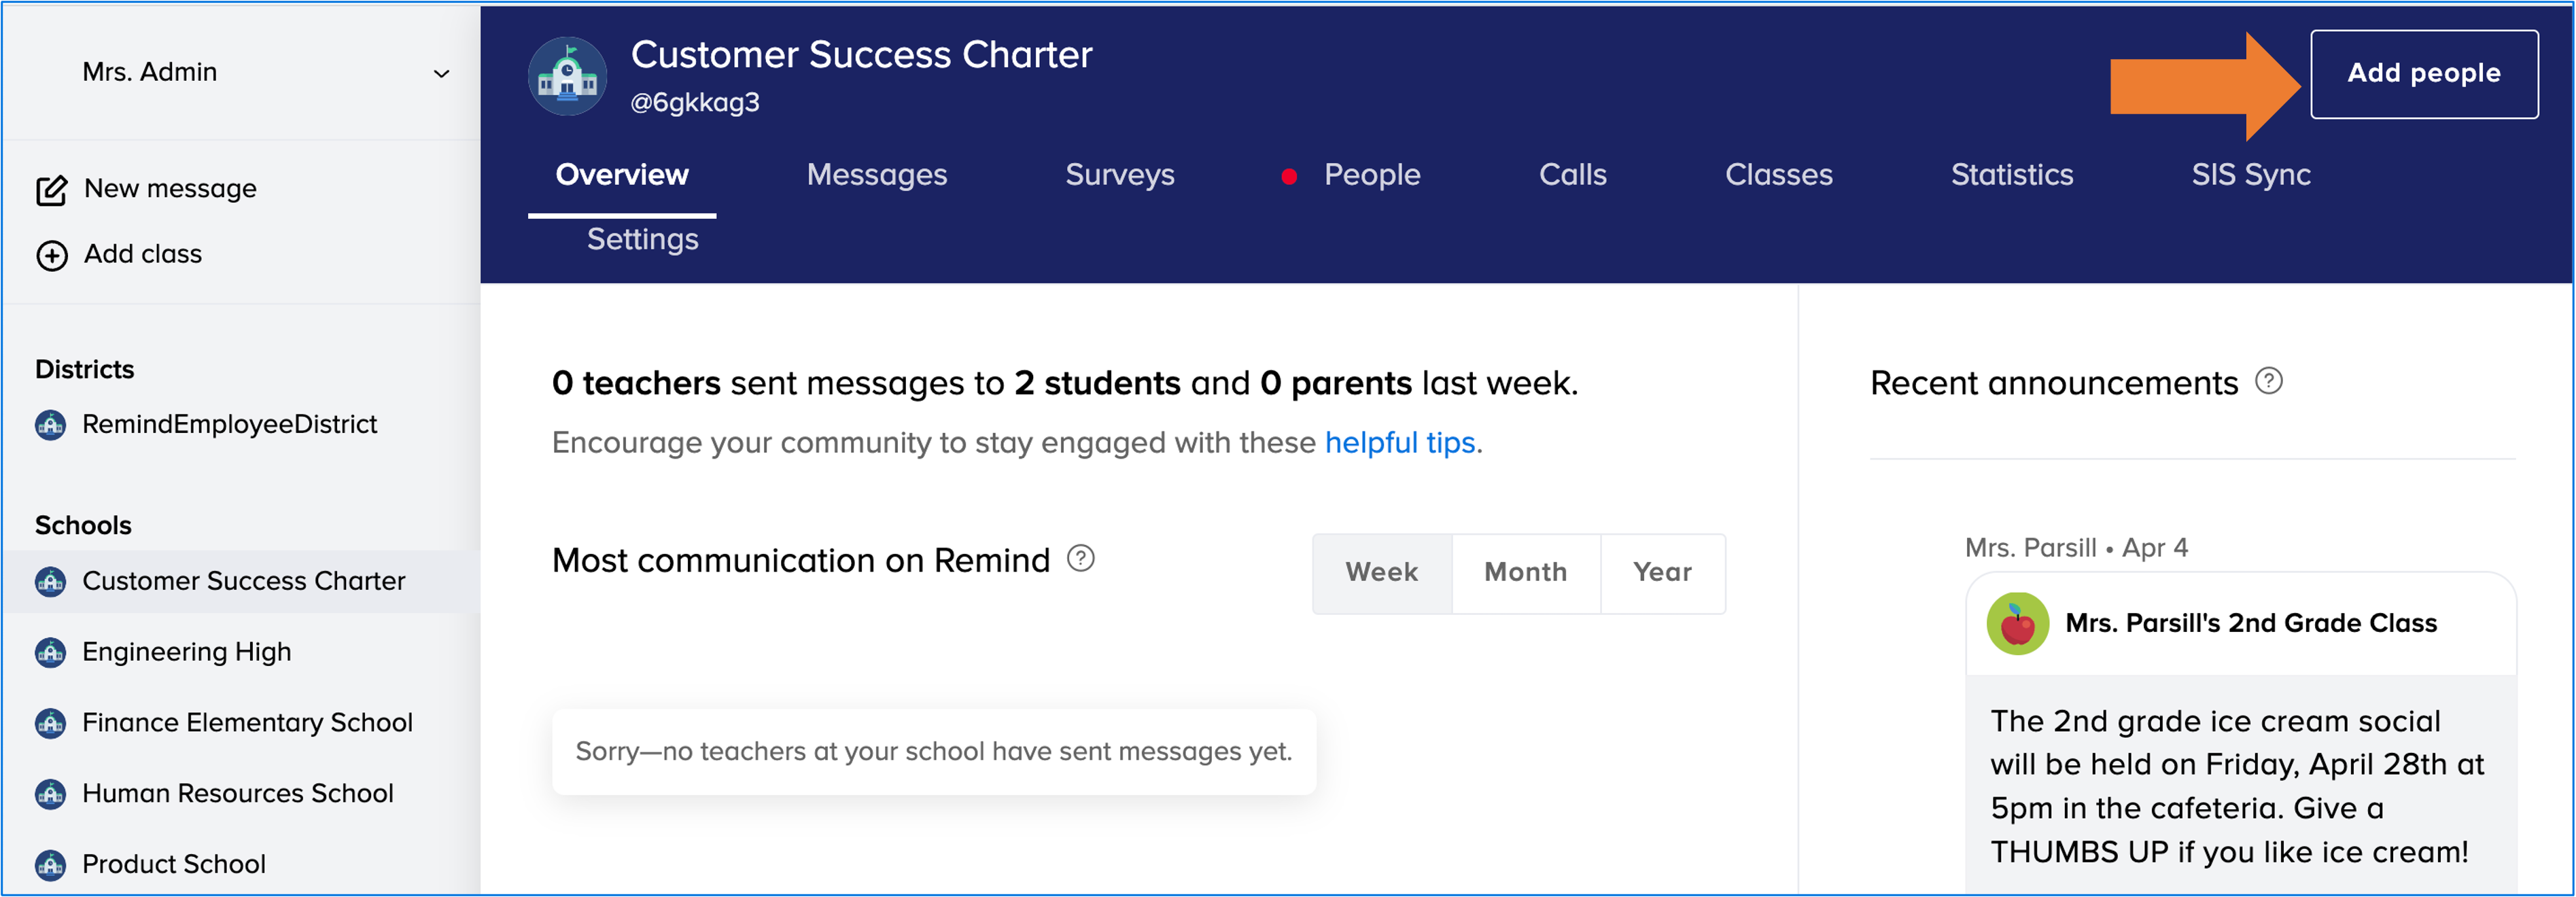Click the help icon beside Most communication on Remind
Screen dimensions: 2576x897
pos(1080,559)
